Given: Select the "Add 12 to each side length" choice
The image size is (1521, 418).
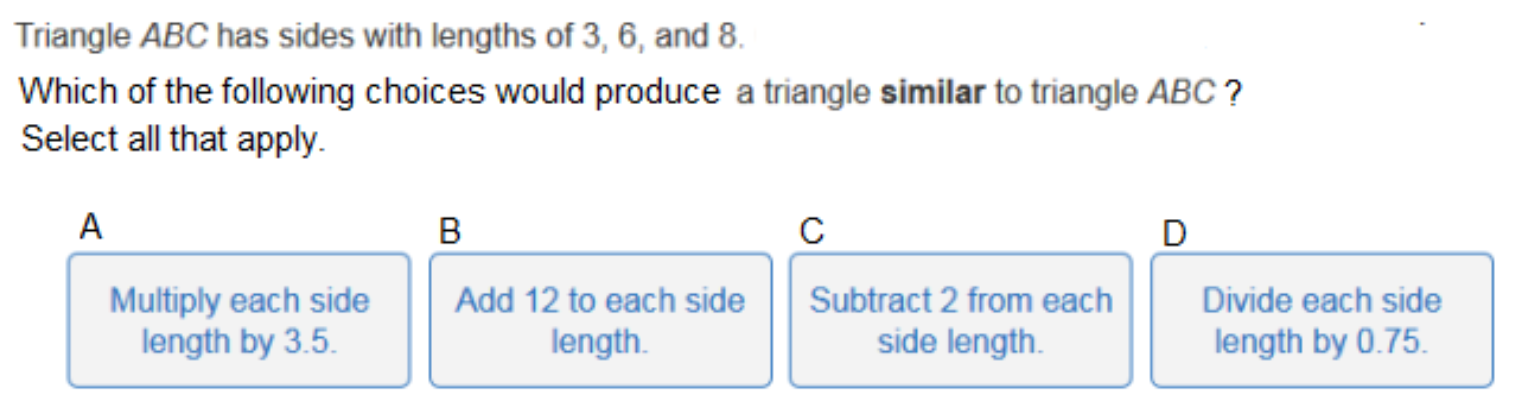Looking at the screenshot, I should pyautogui.click(x=600, y=320).
